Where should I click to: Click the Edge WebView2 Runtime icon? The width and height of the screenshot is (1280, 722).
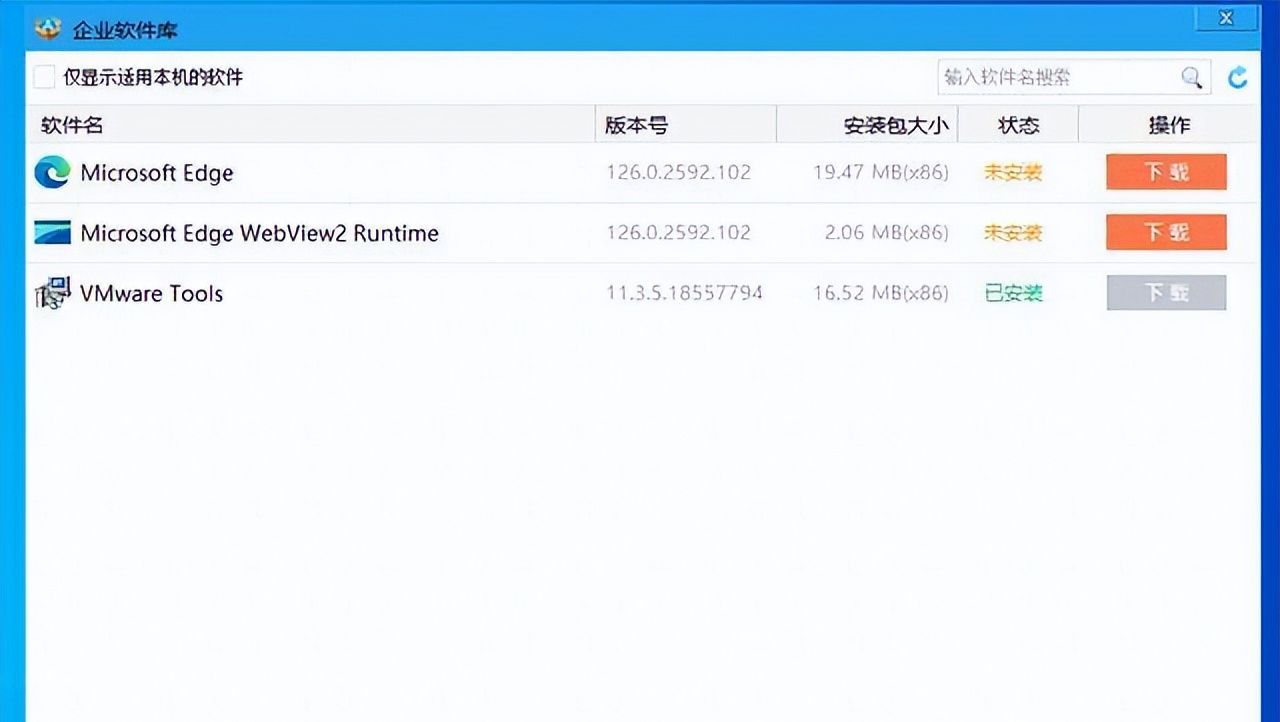click(x=52, y=233)
